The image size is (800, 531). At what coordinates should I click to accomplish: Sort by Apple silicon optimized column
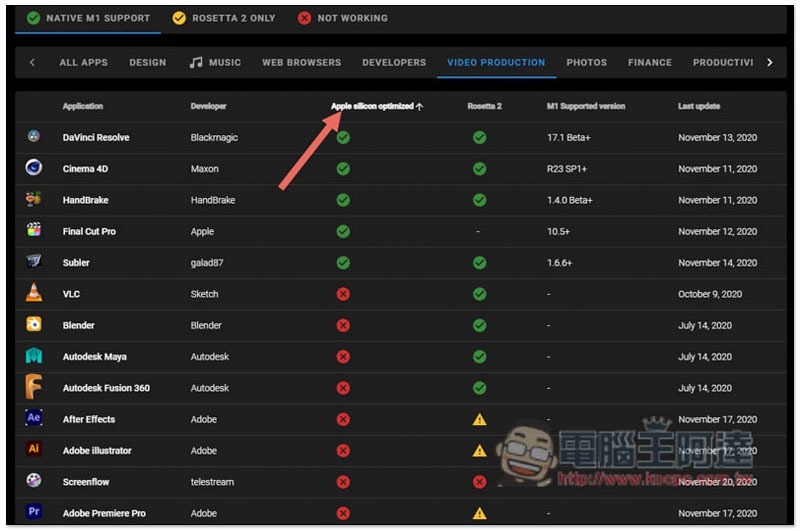[377, 106]
